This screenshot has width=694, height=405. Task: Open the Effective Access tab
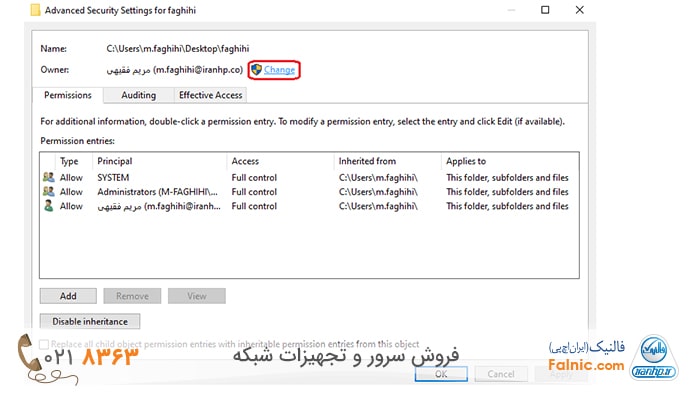pos(210,95)
